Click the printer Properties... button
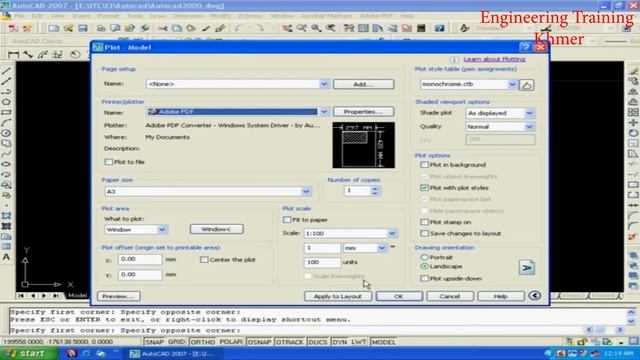Image resolution: width=640 pixels, height=360 pixels. [x=363, y=111]
